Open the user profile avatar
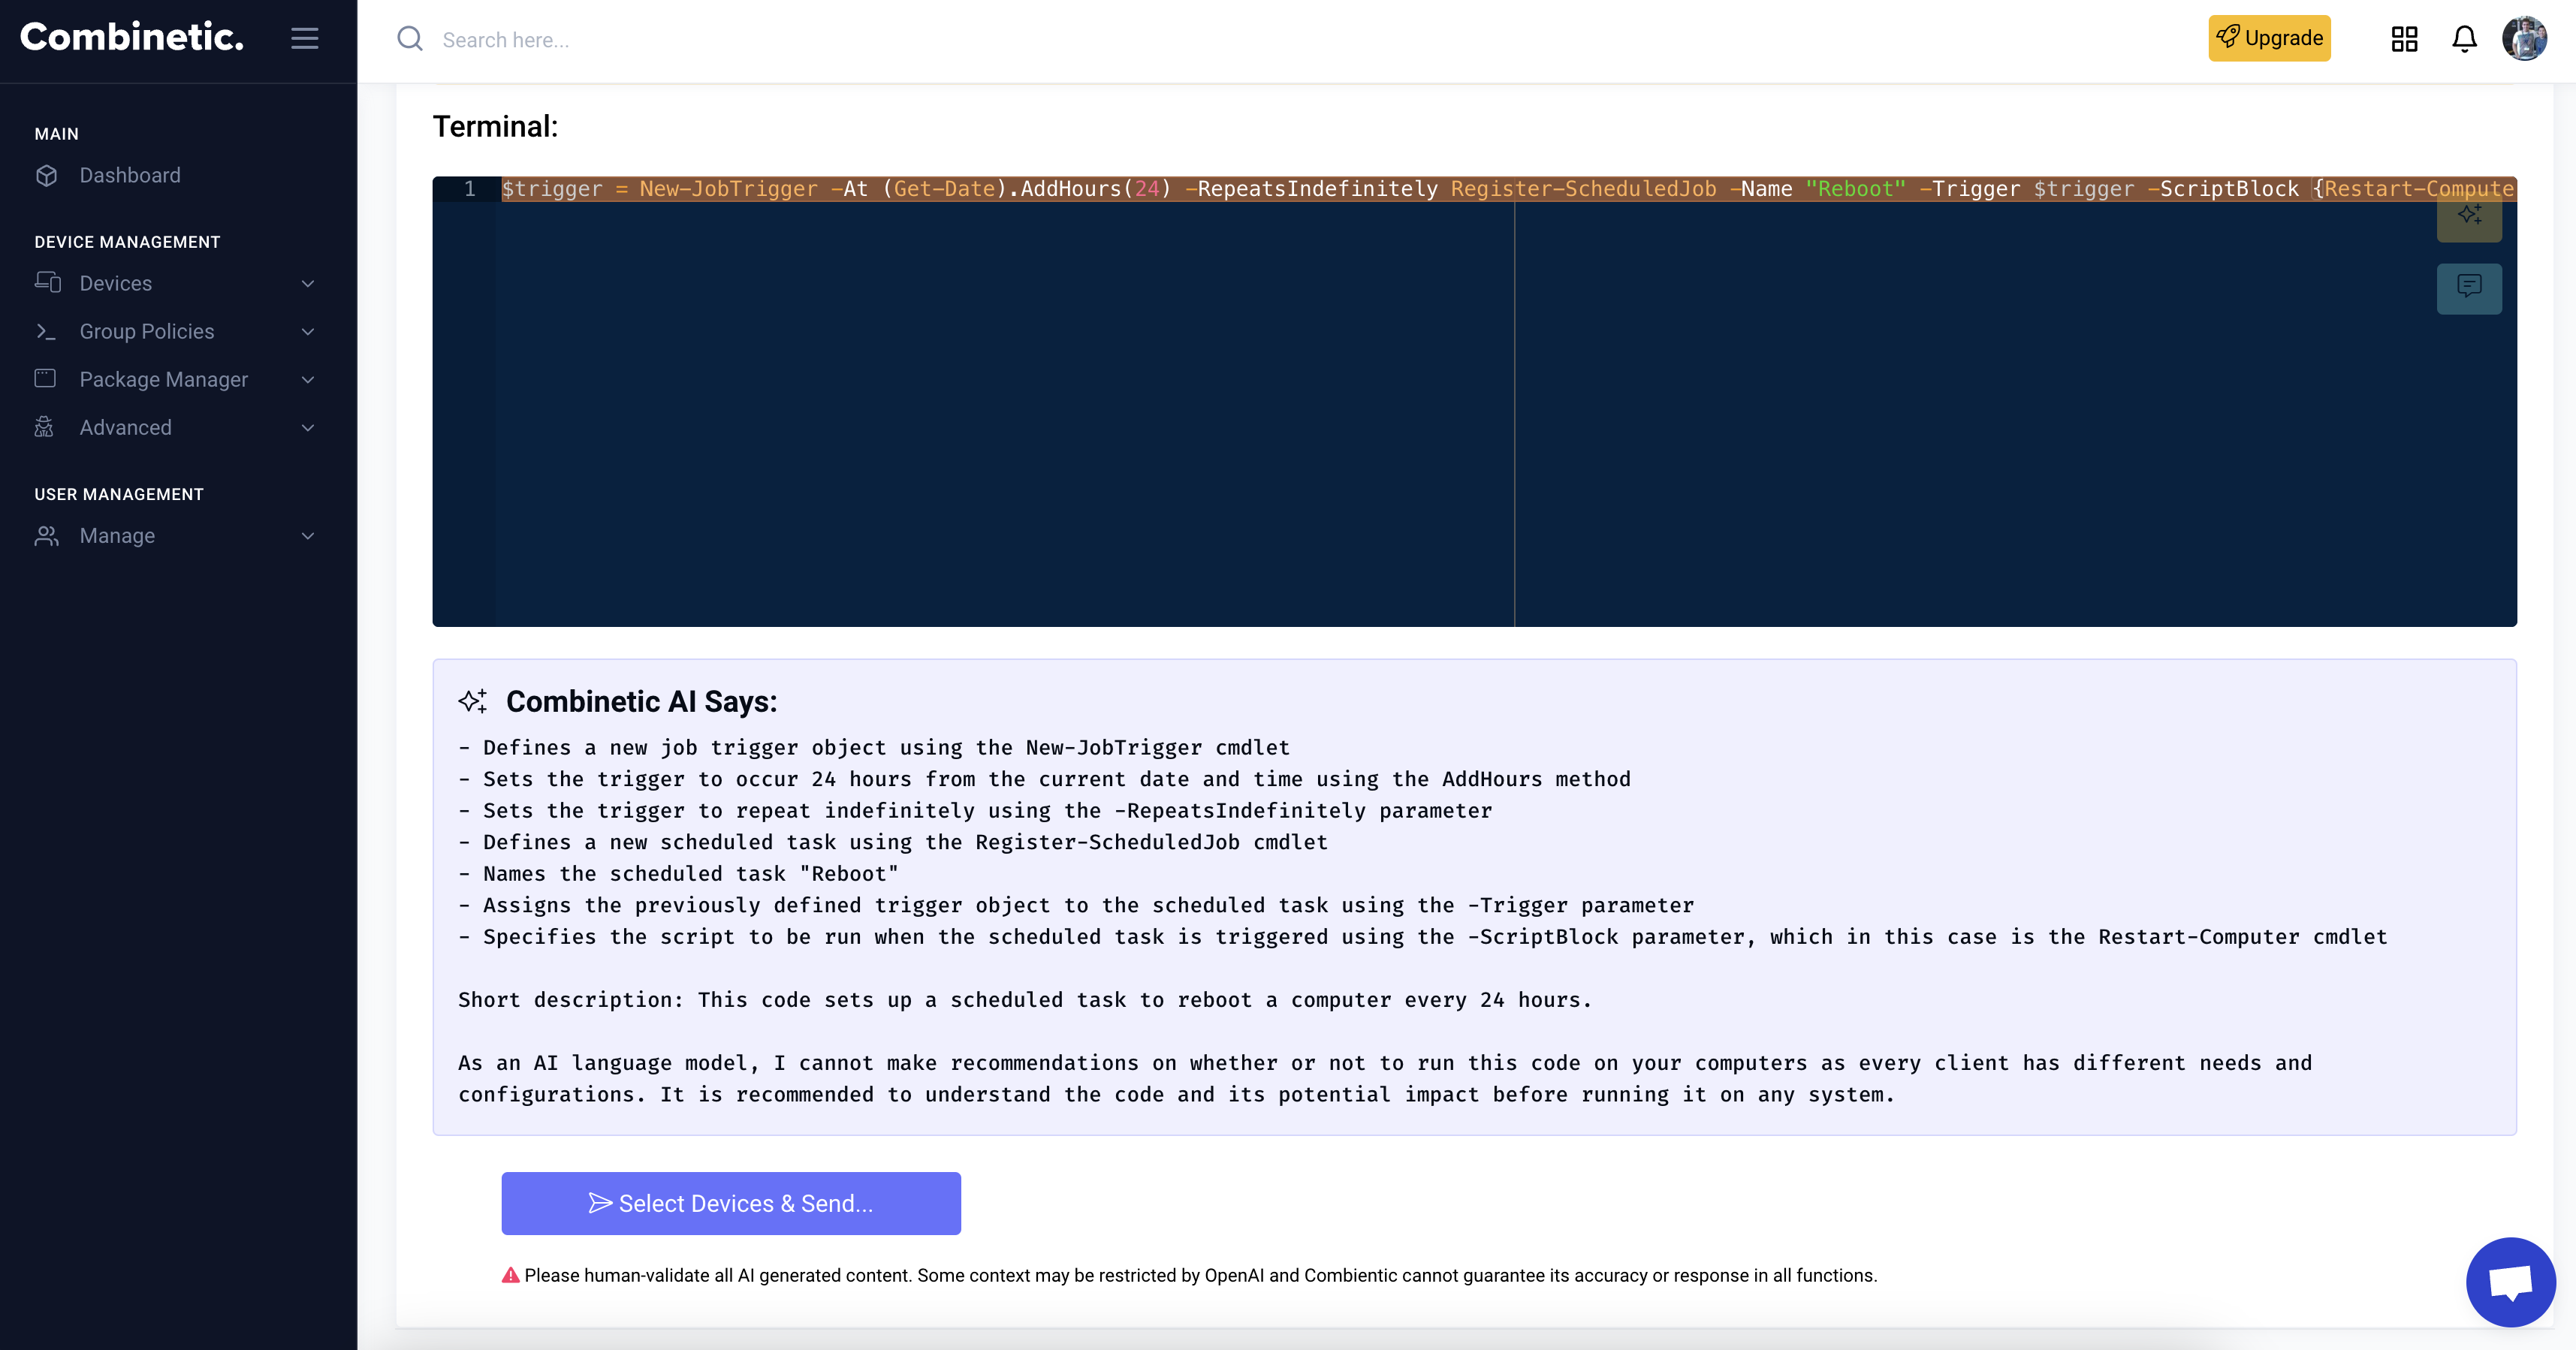This screenshot has height=1350, width=2576. (x=2524, y=38)
